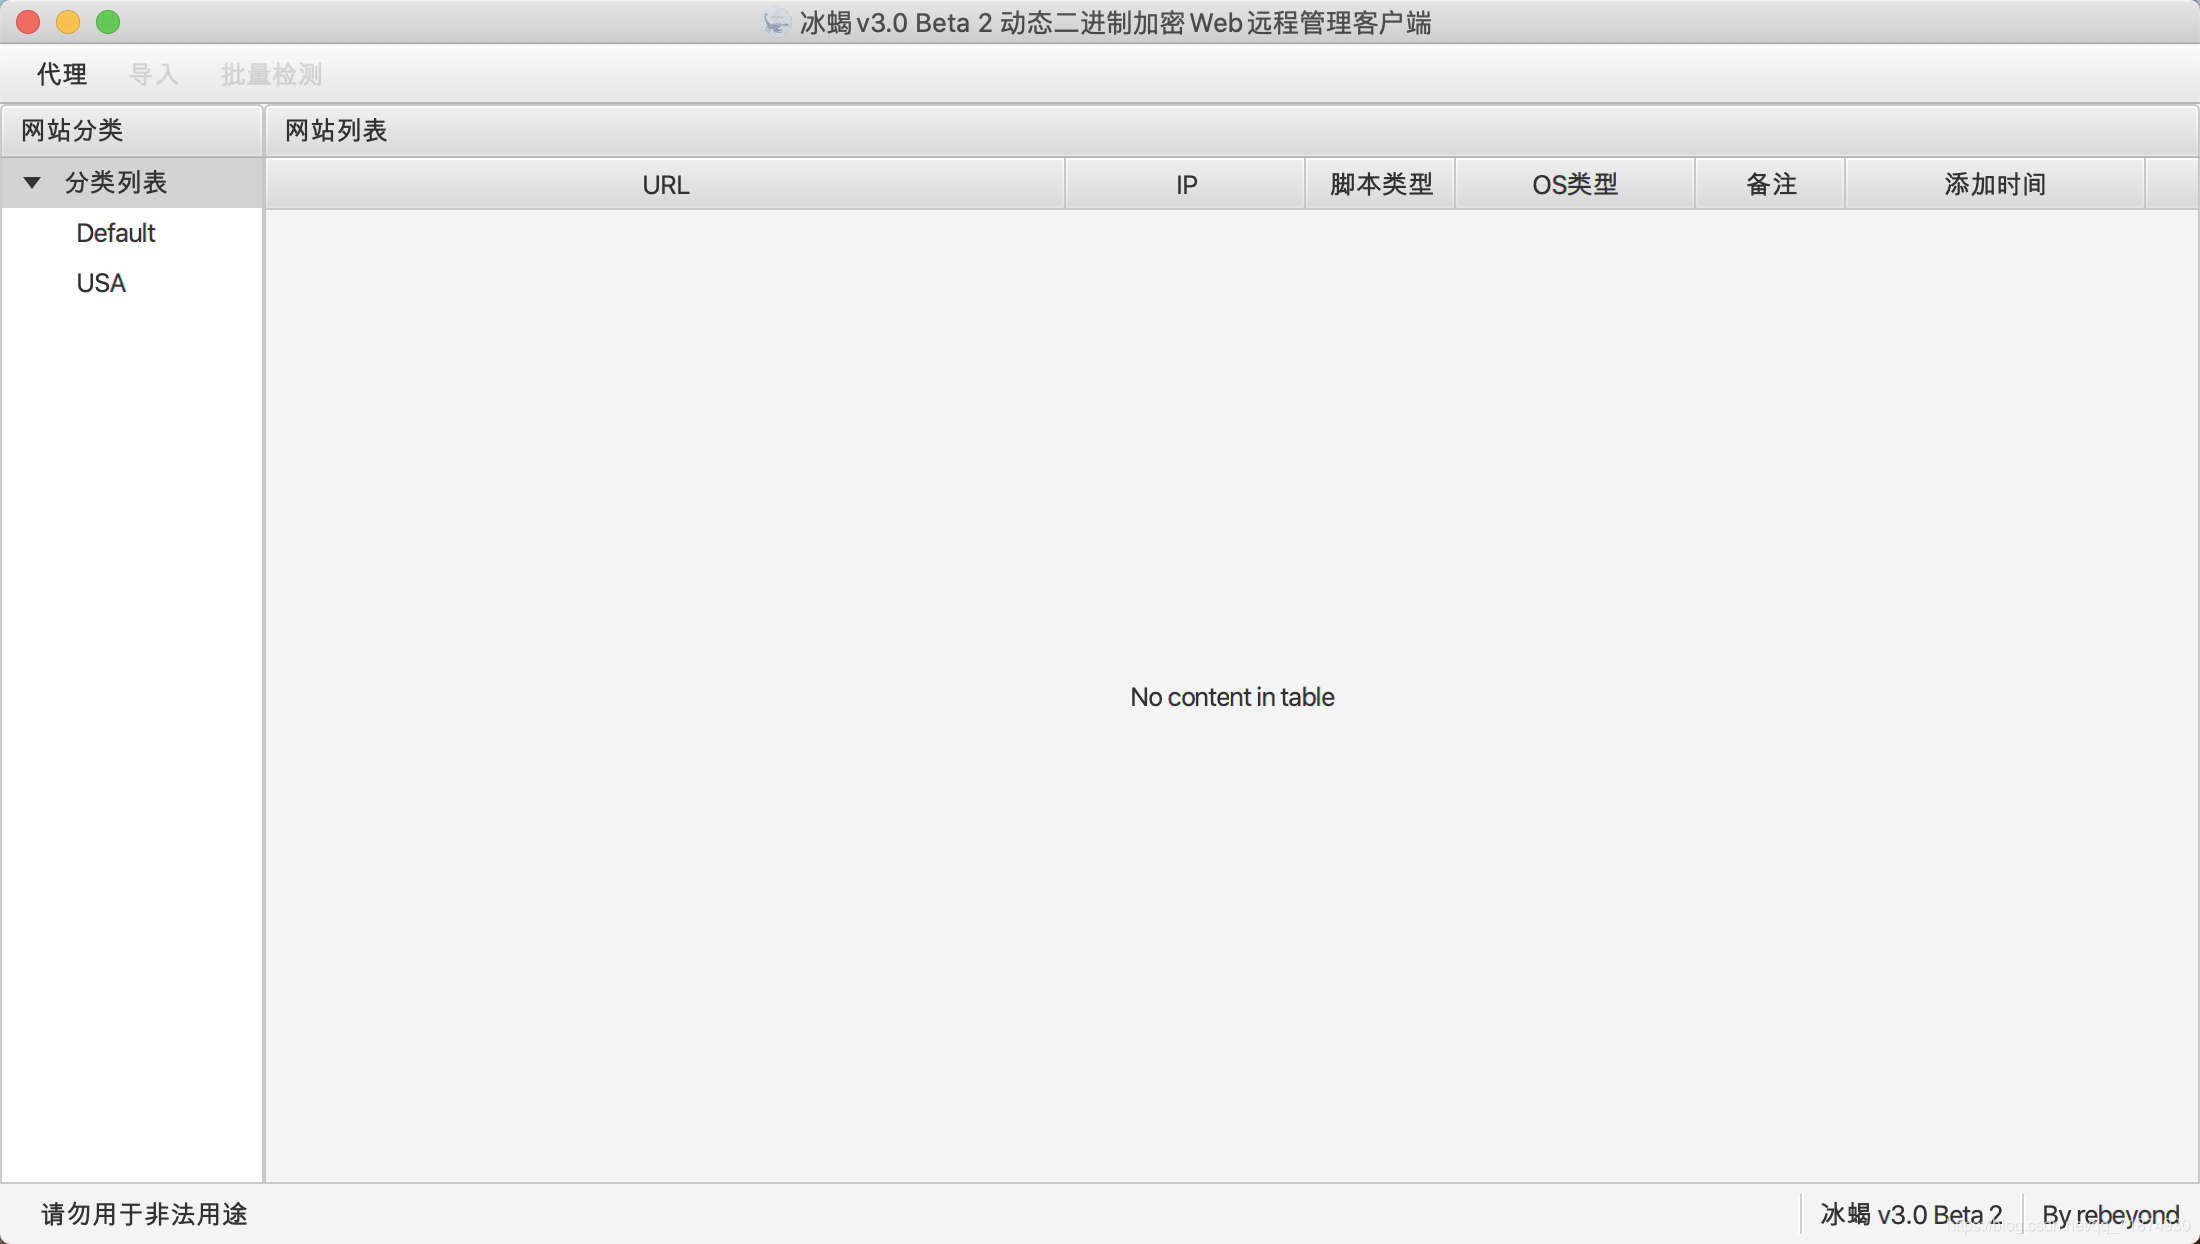Sort by the 脚本类型 column header
Screen dimensions: 2200x1244
point(1381,184)
